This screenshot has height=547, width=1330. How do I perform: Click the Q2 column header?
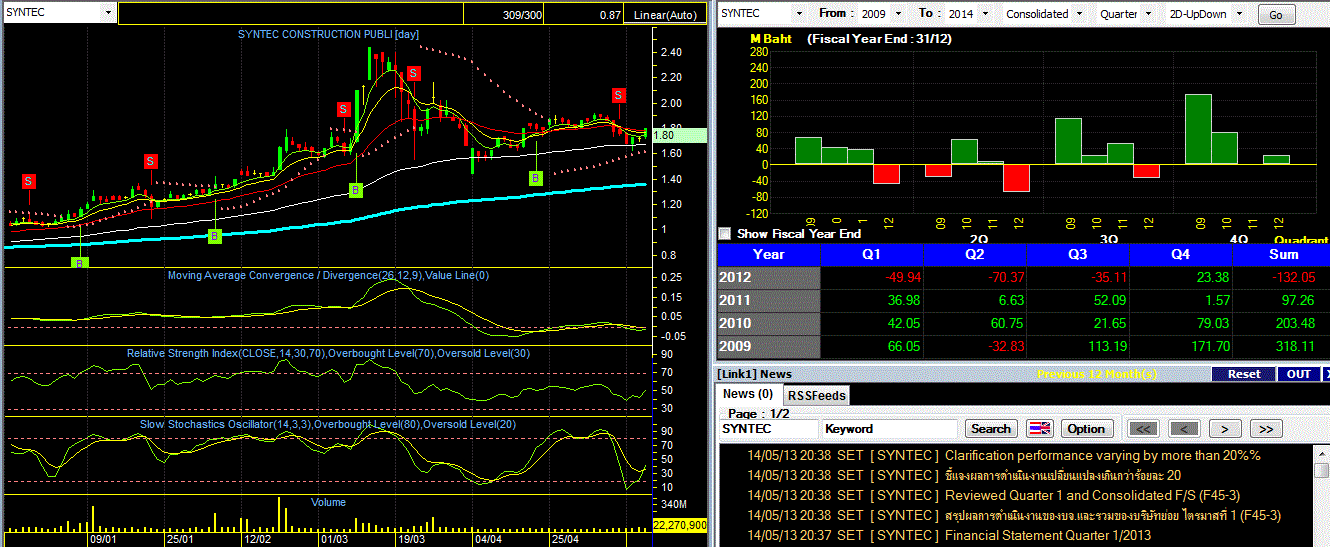tap(974, 254)
